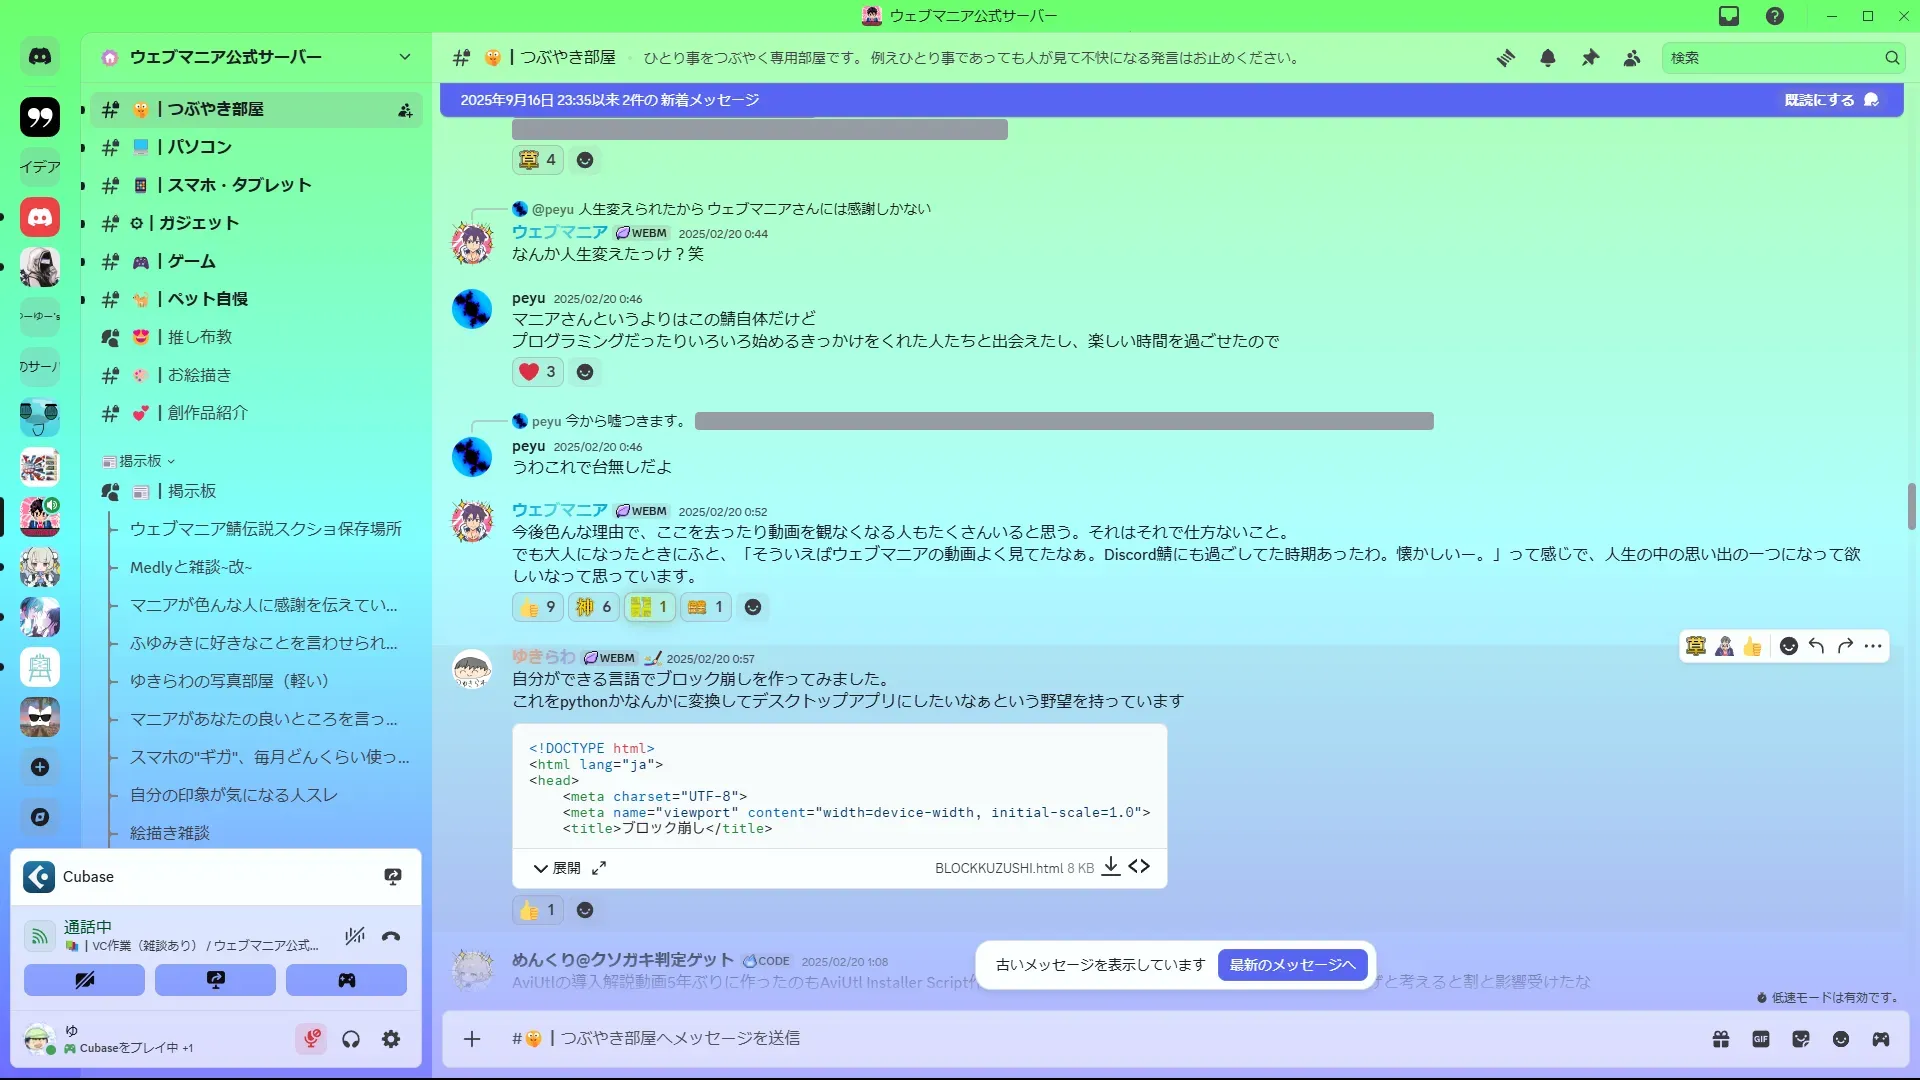Open pinned messages with the pin icon
Viewport: 1920px width, 1080px height.
(x=1590, y=58)
